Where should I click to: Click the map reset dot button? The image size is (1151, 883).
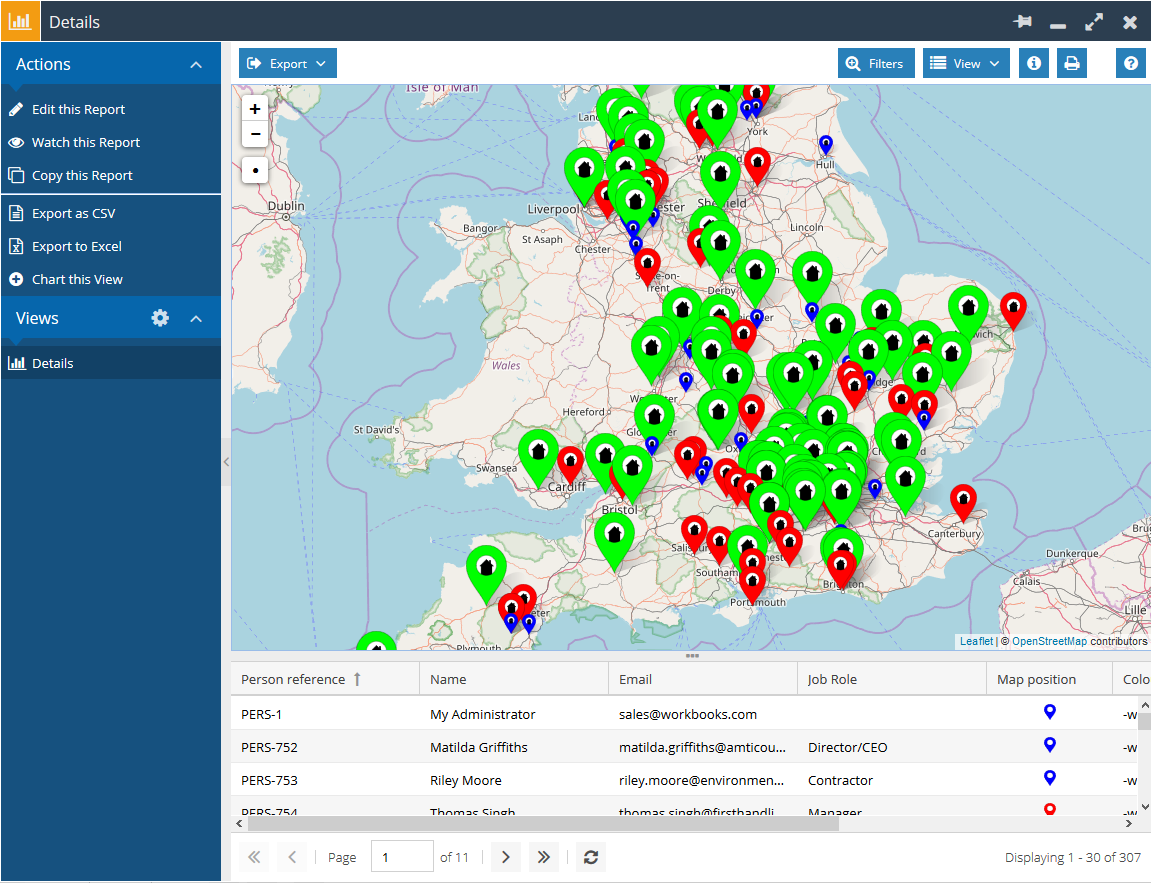pyautogui.click(x=255, y=170)
